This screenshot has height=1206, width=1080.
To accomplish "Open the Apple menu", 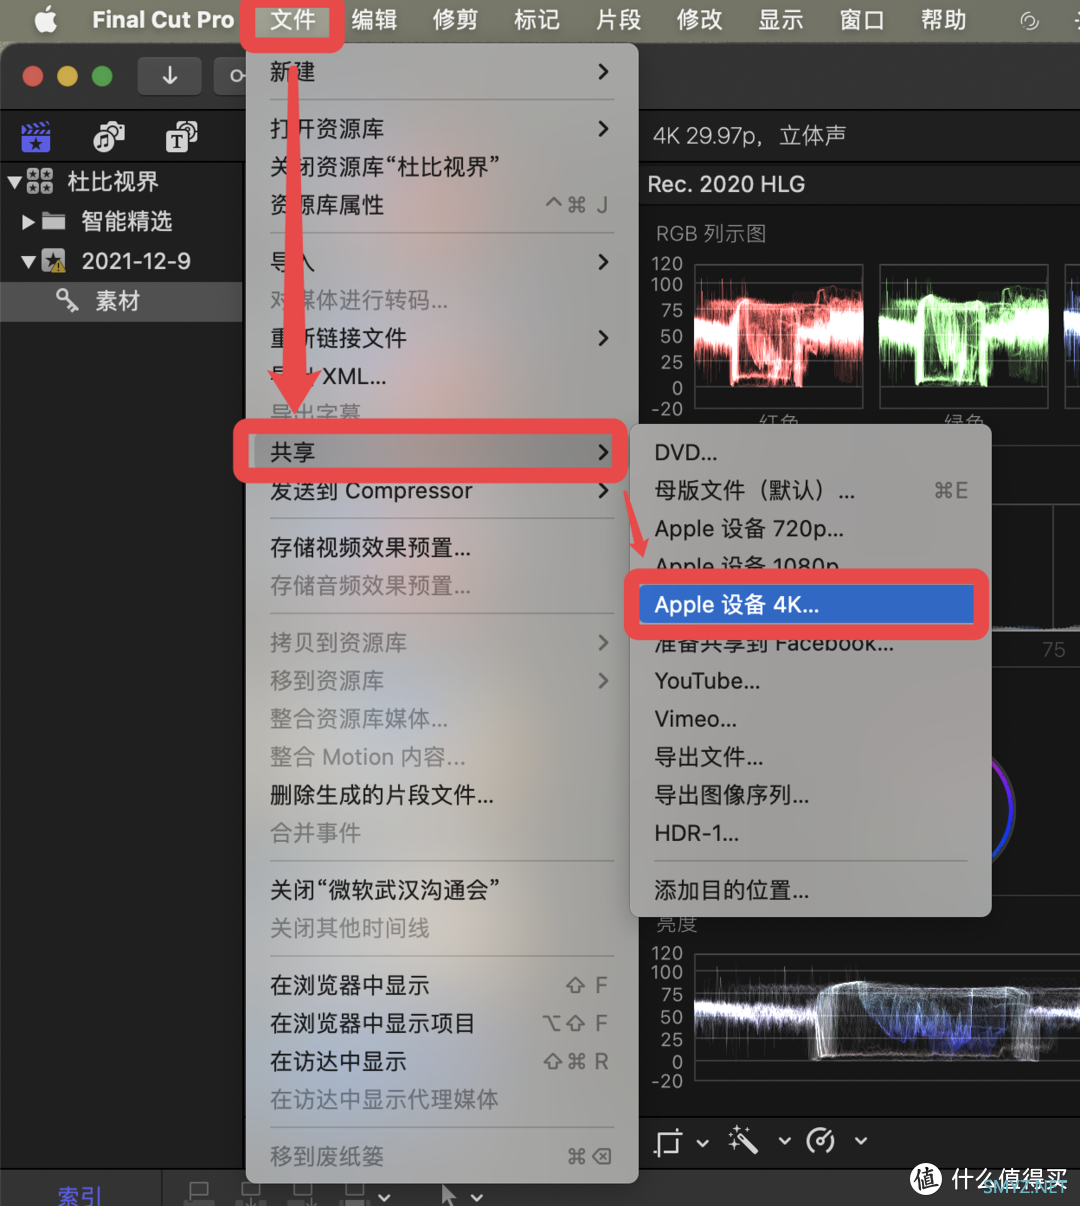I will click(x=46, y=20).
